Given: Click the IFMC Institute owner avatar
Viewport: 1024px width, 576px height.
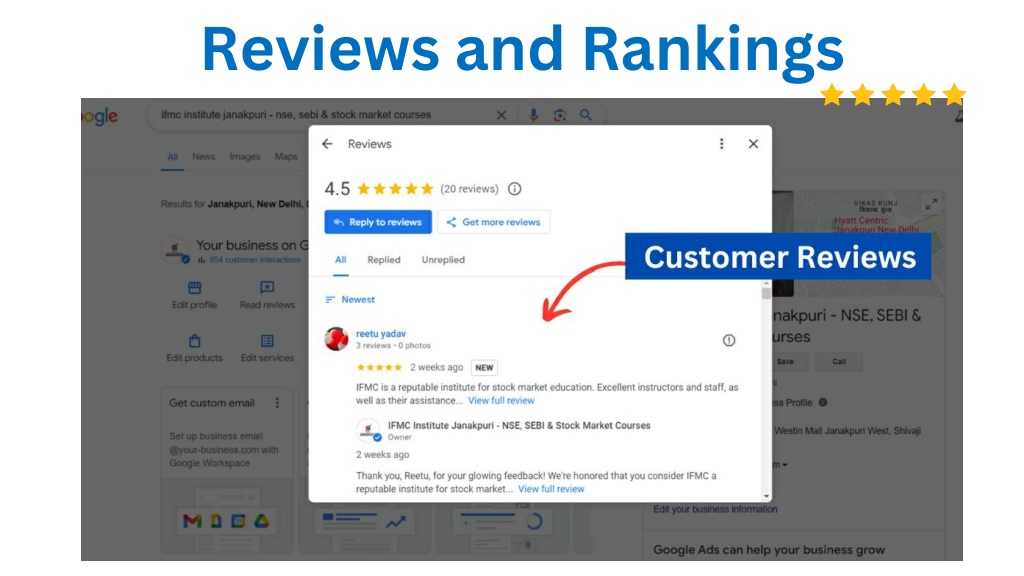Looking at the screenshot, I should 368,430.
